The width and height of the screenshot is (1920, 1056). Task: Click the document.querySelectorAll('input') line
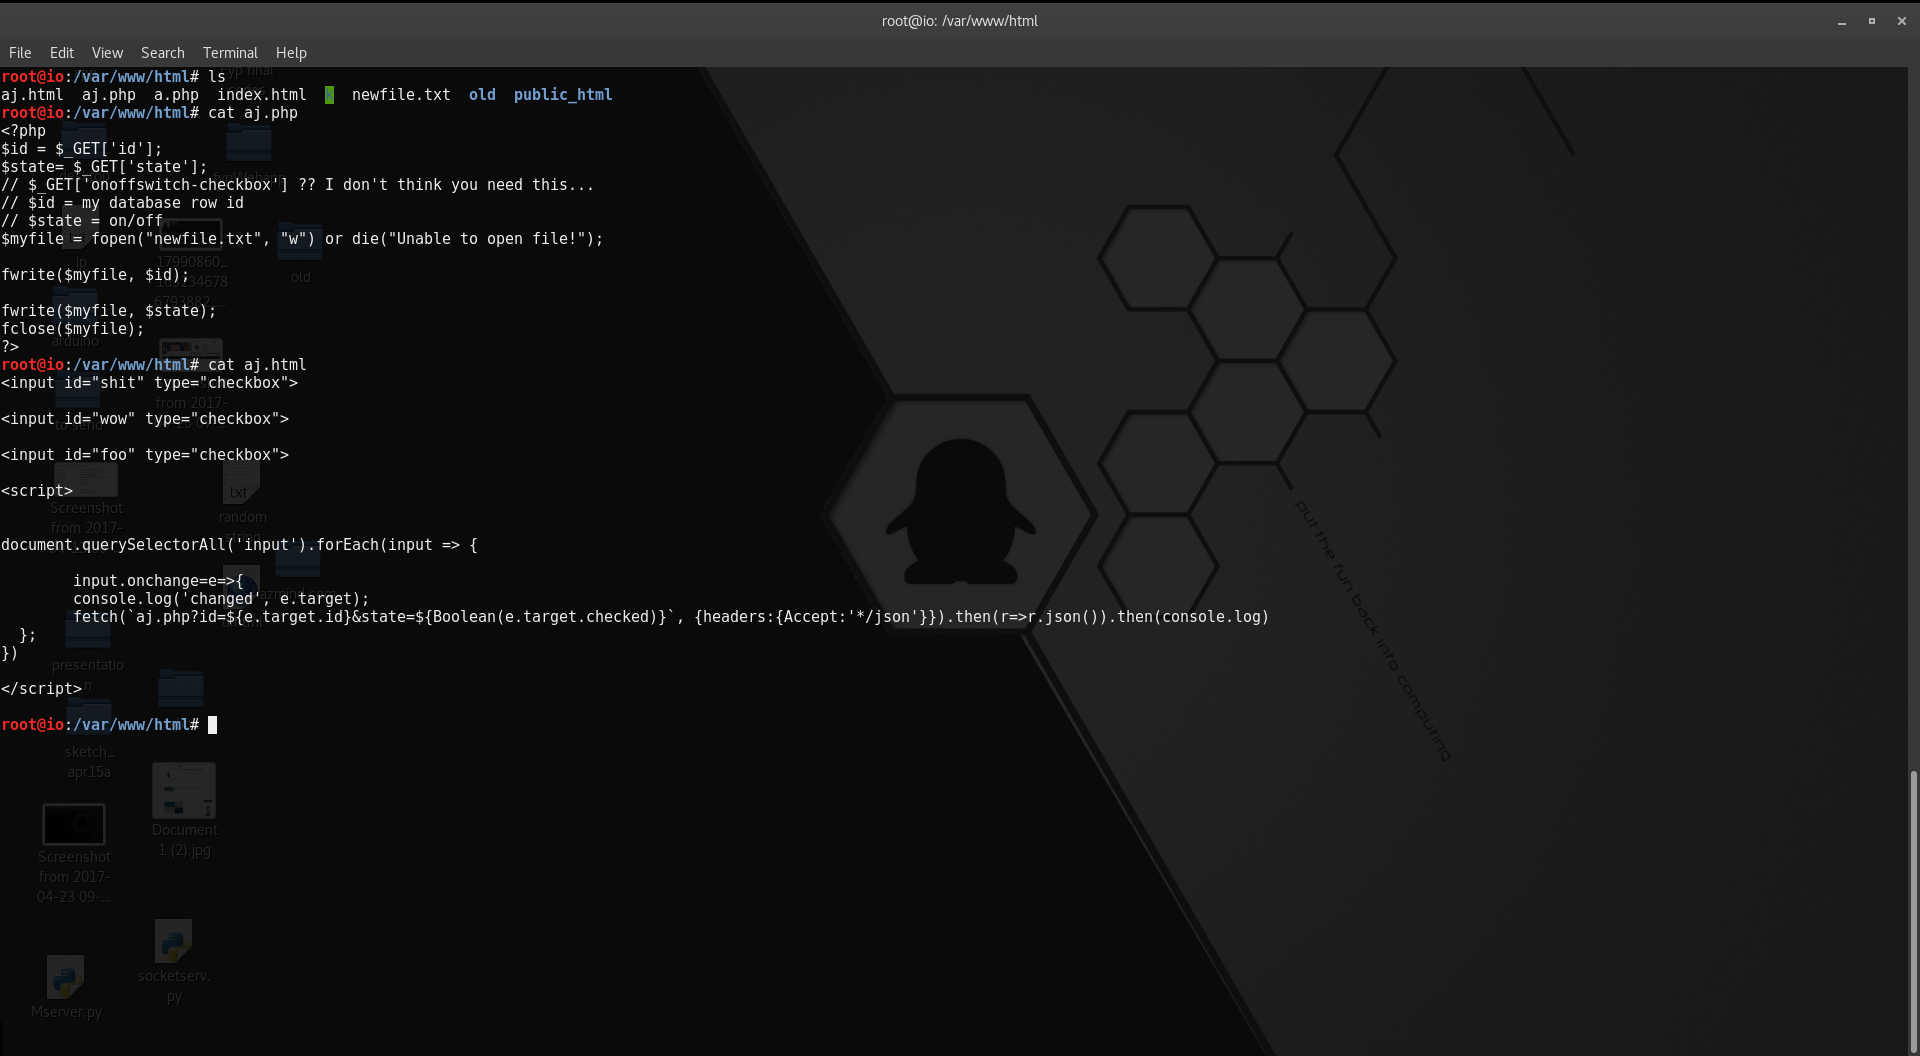(x=239, y=545)
